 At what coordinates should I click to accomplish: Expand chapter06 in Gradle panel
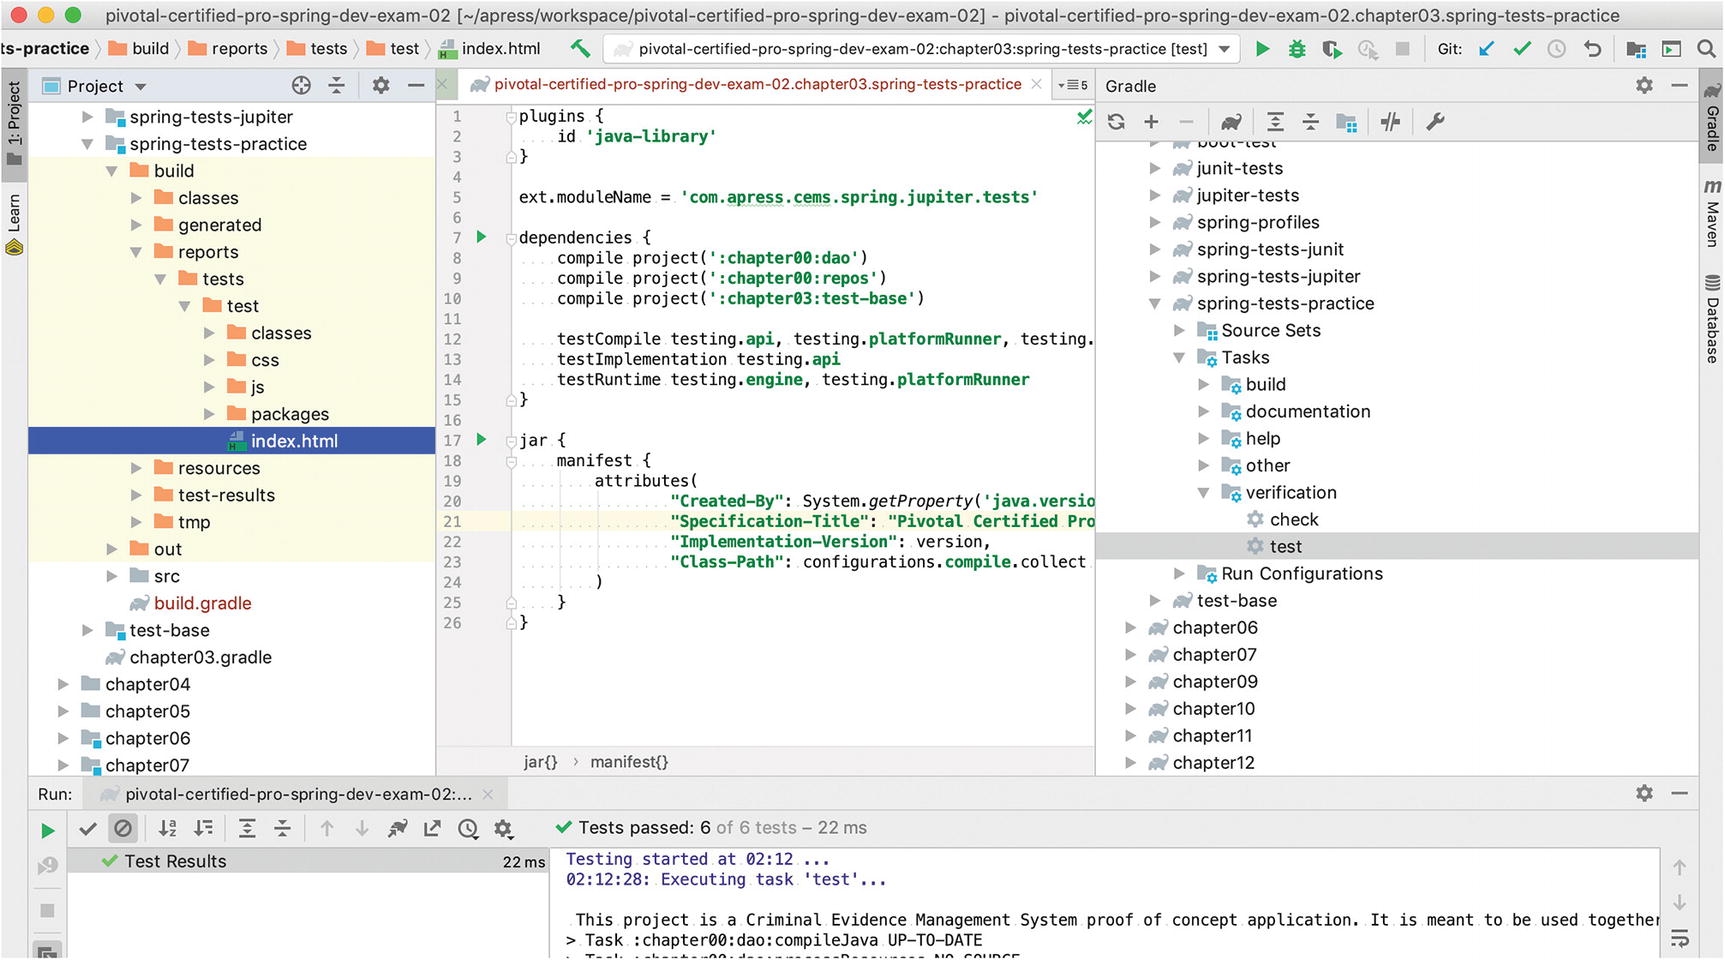[1130, 627]
